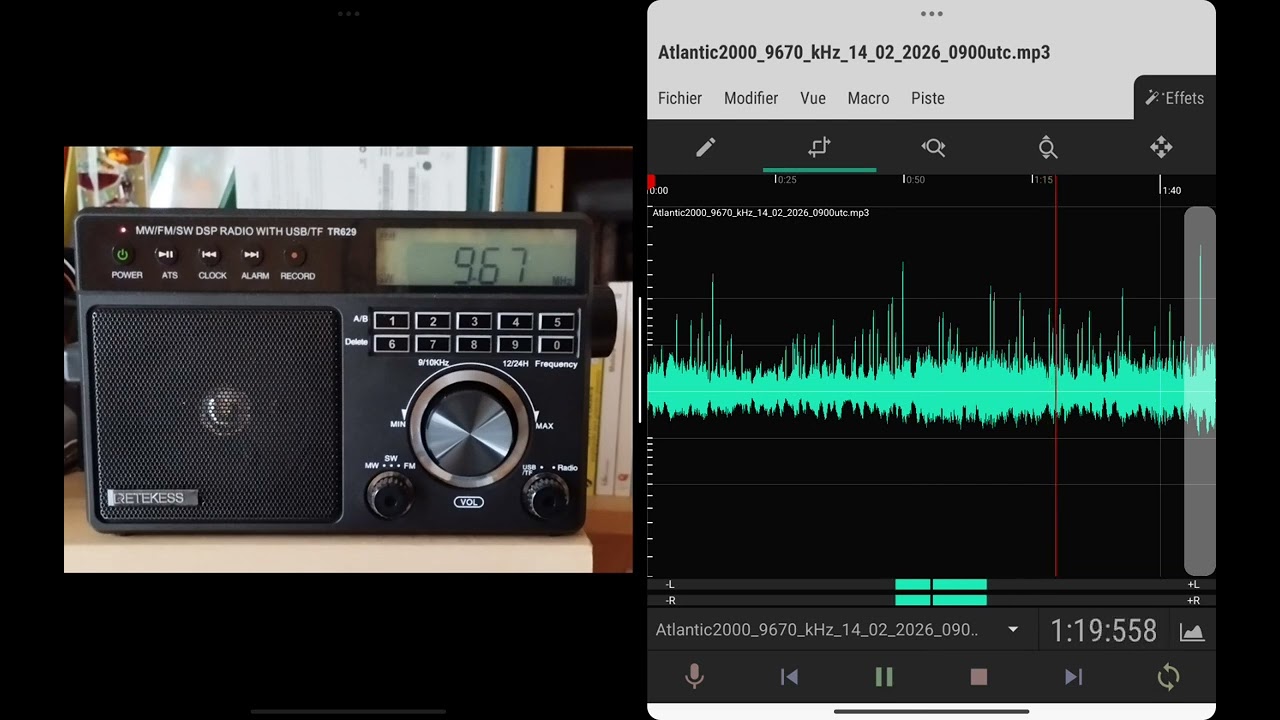Open the Macro menu
1280x720 pixels.
[868, 98]
